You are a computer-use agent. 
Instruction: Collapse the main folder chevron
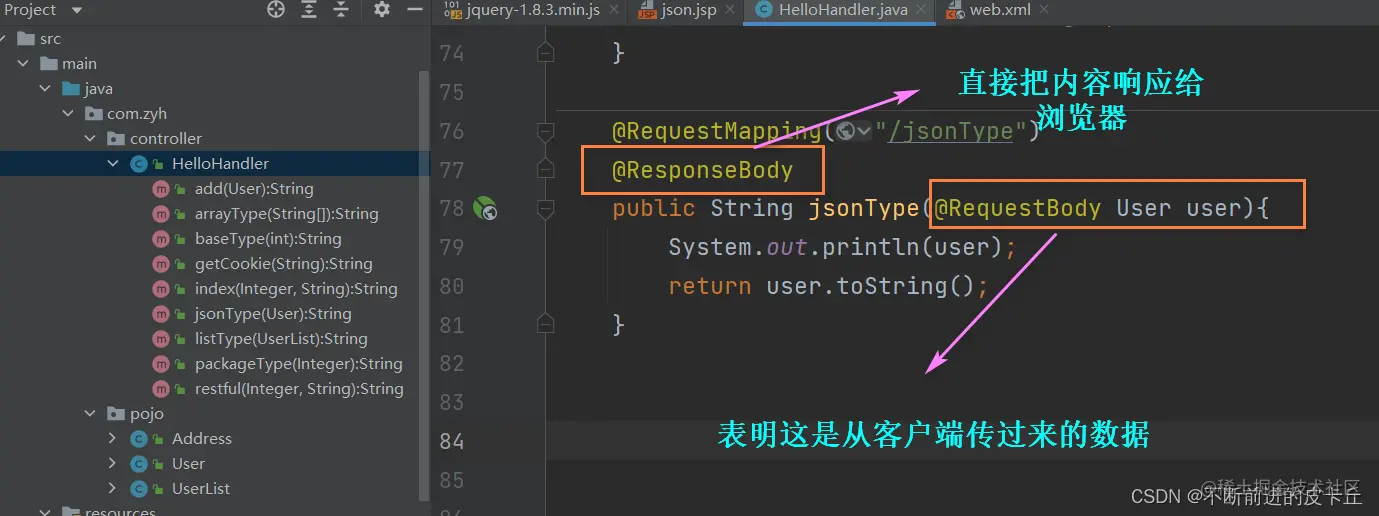point(23,63)
